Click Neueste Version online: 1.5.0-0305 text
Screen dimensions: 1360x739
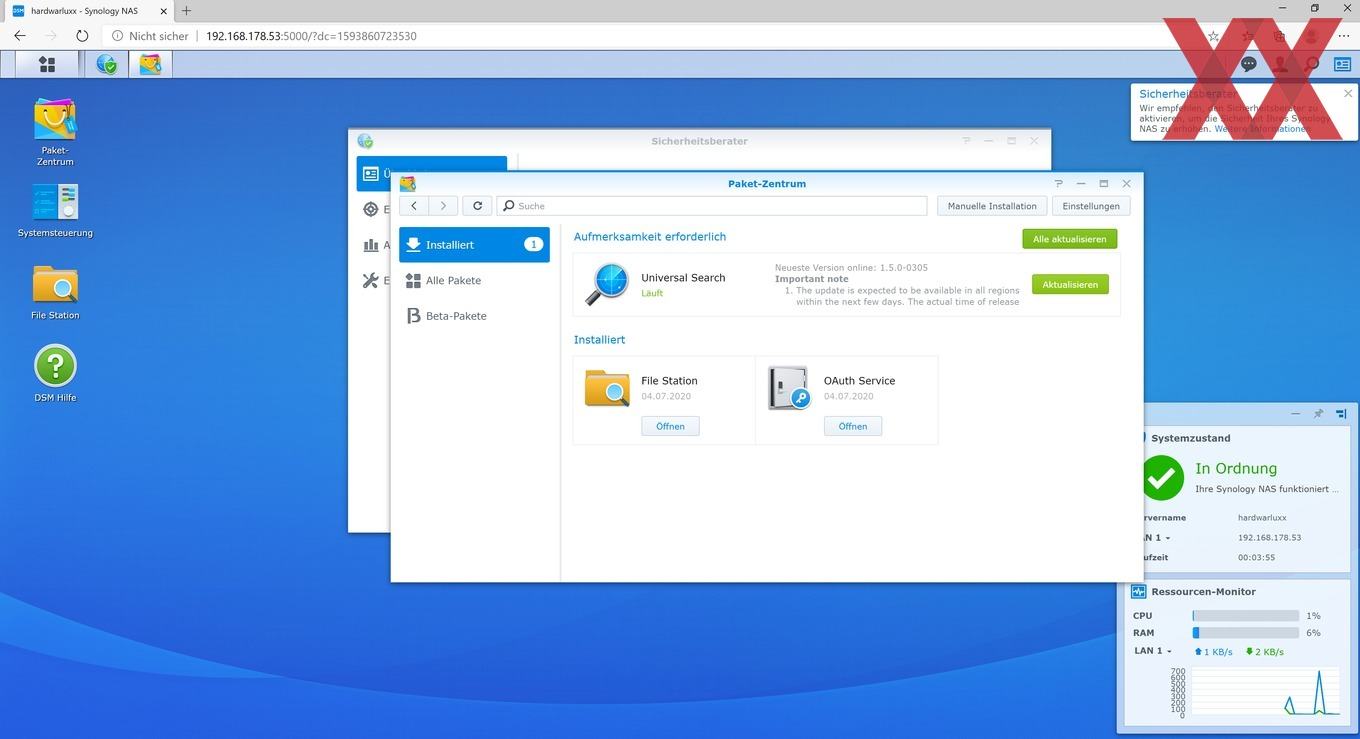coord(851,268)
